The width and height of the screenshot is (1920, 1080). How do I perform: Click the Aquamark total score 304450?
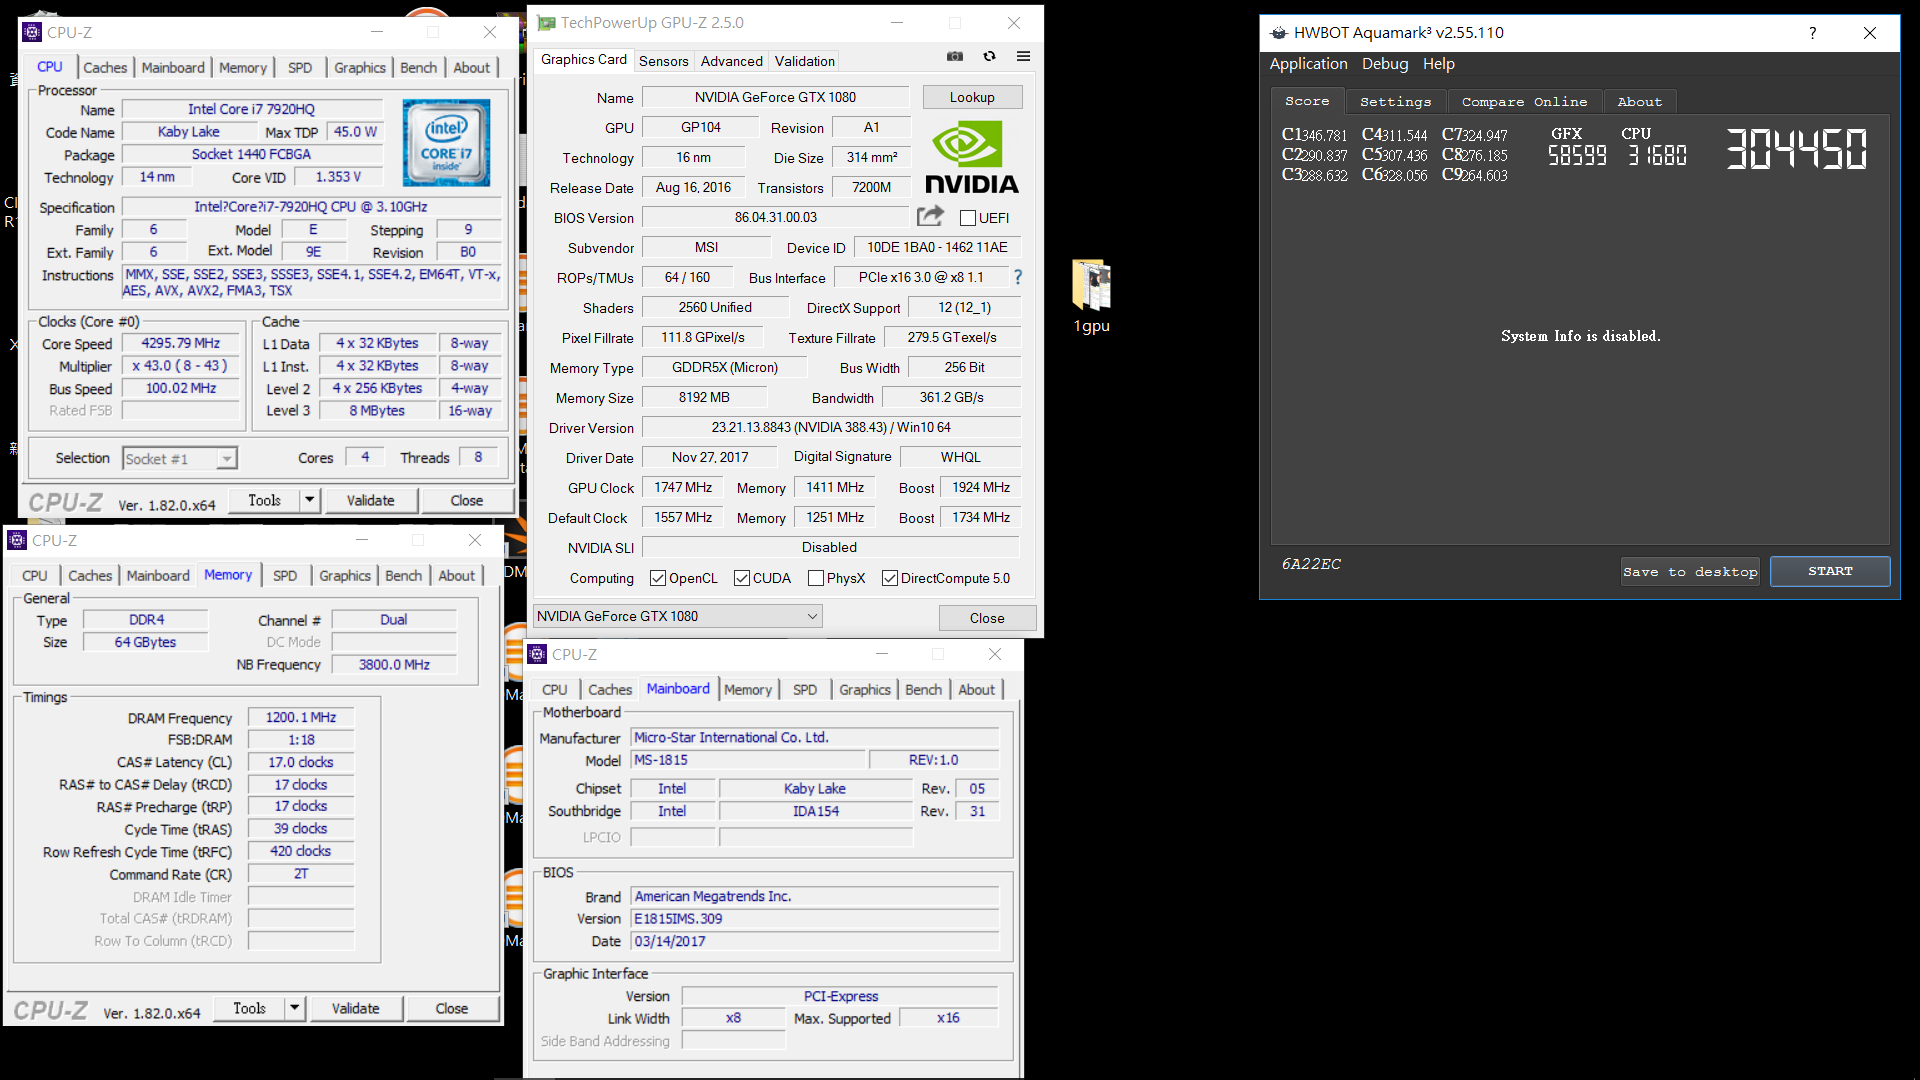point(1796,149)
